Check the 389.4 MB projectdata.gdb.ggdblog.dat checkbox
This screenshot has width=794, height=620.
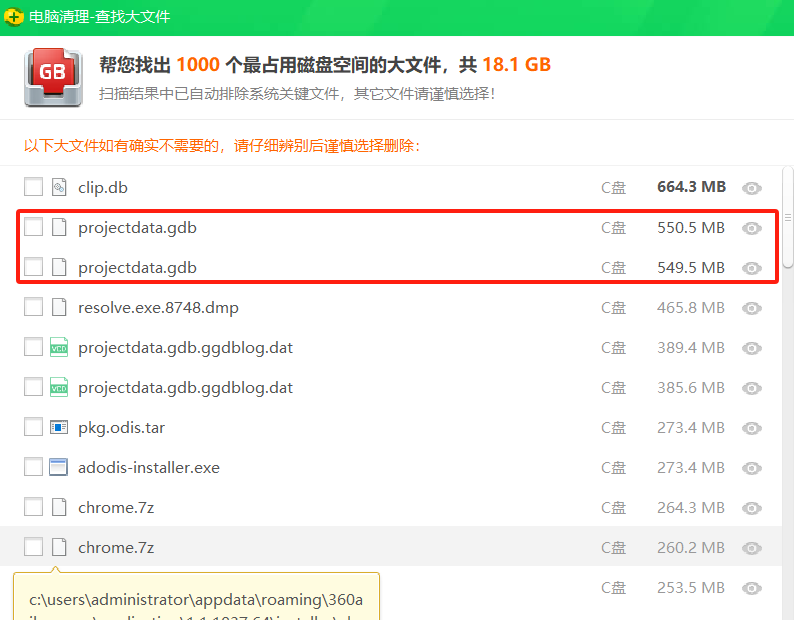pyautogui.click(x=33, y=346)
